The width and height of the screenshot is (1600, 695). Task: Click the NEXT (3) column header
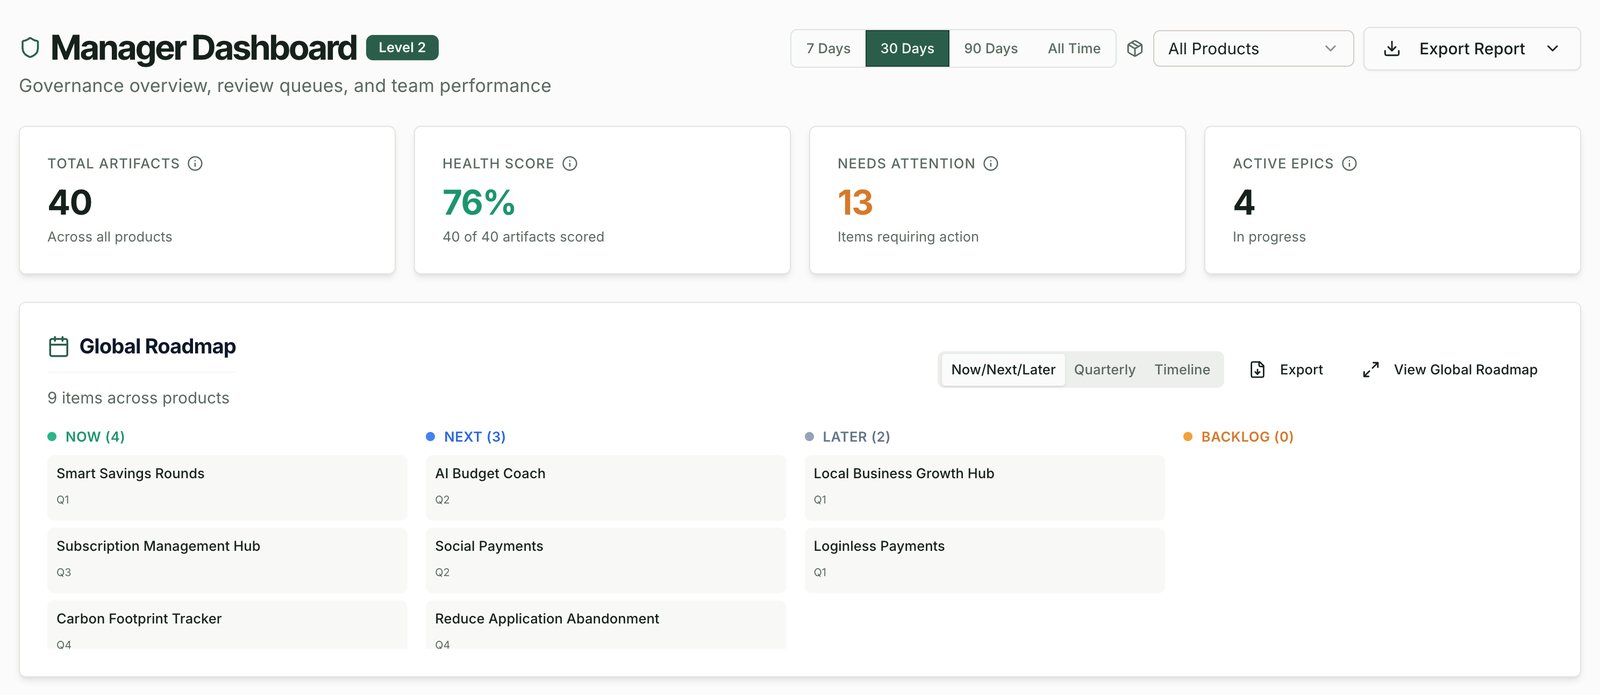point(475,437)
